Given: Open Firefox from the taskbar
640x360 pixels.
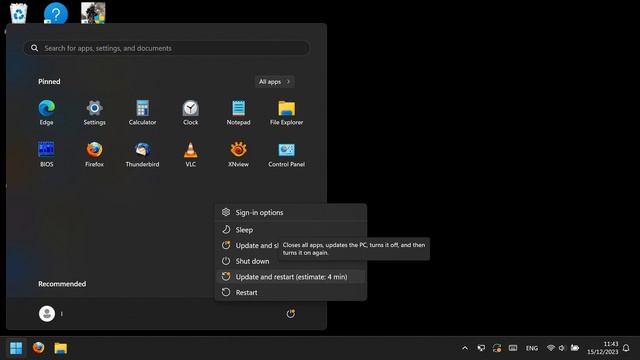Looking at the screenshot, I should click(x=38, y=348).
